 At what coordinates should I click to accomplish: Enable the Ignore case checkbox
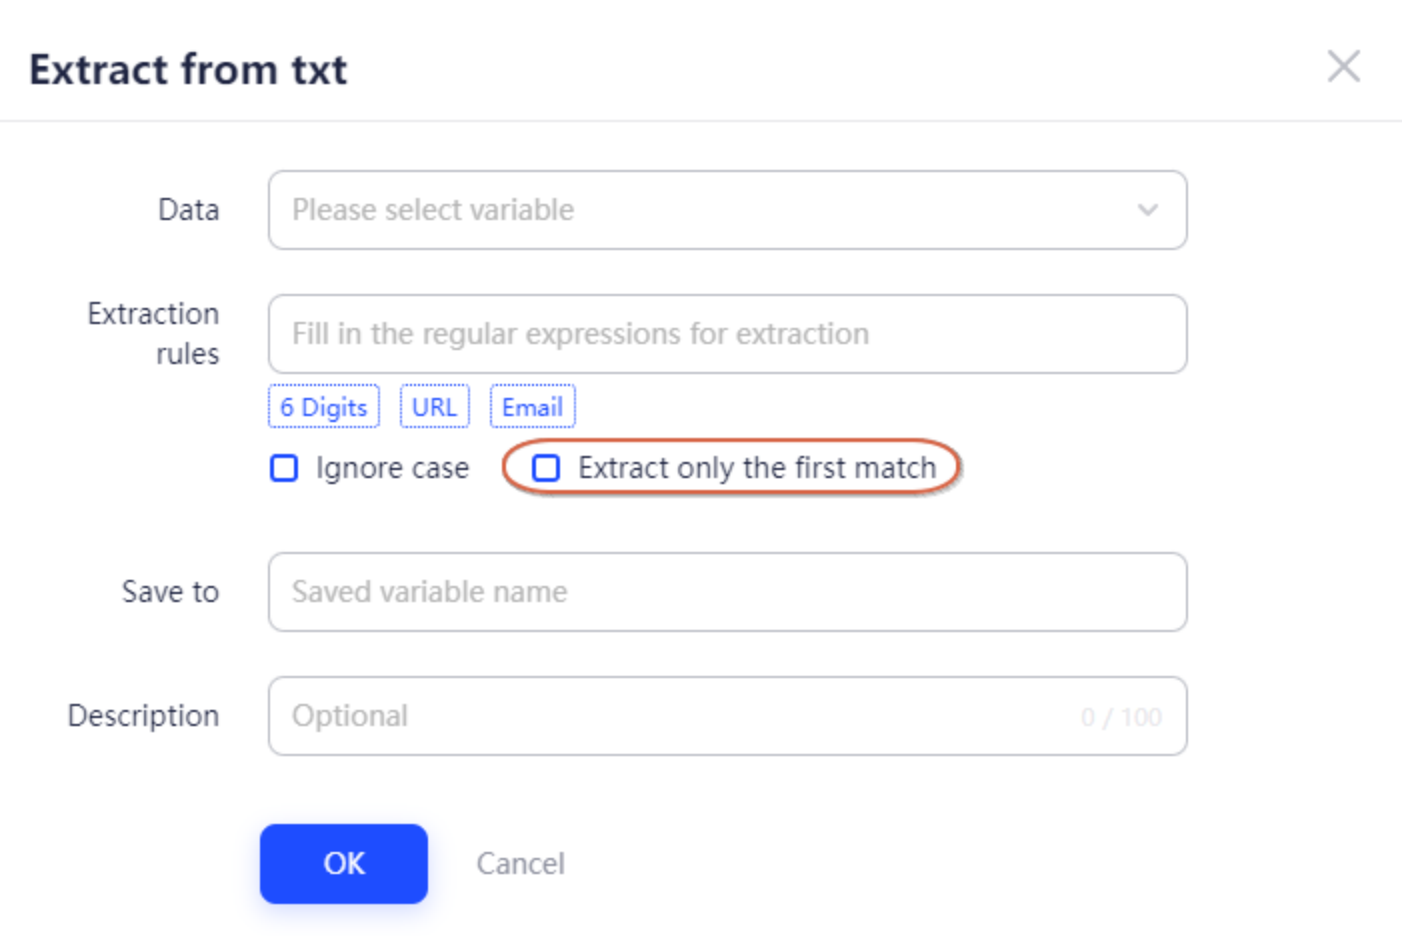click(284, 468)
